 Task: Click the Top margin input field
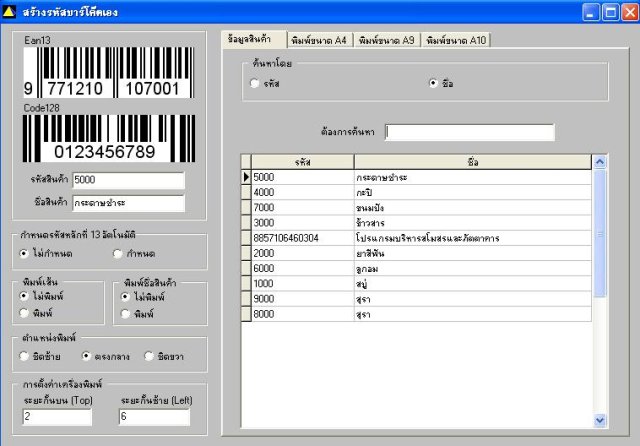[x=57, y=417]
